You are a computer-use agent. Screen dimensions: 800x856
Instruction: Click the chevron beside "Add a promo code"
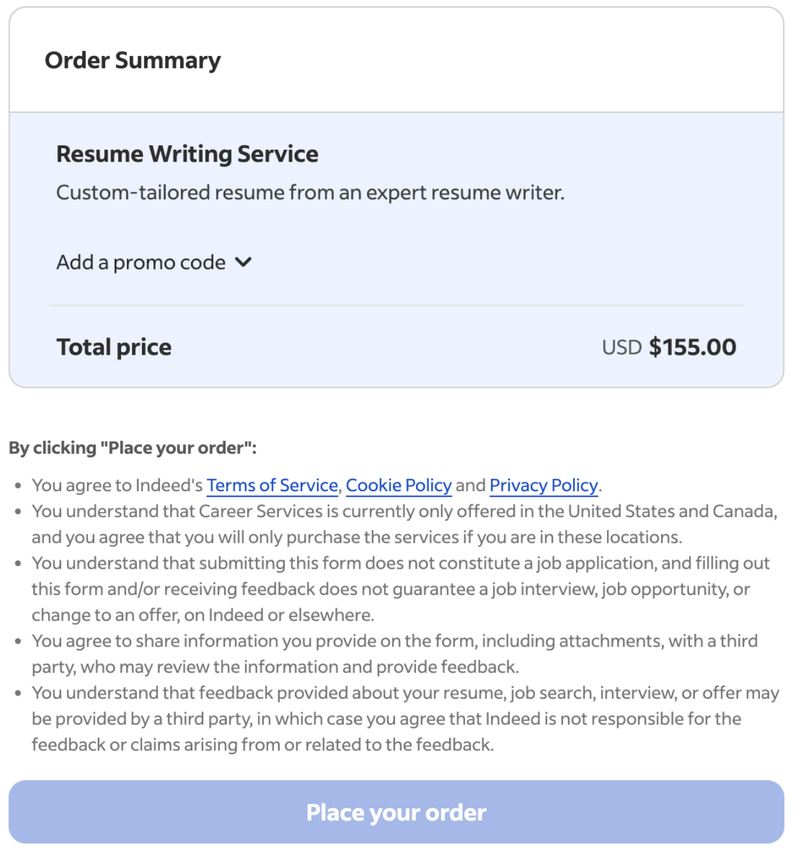(243, 262)
